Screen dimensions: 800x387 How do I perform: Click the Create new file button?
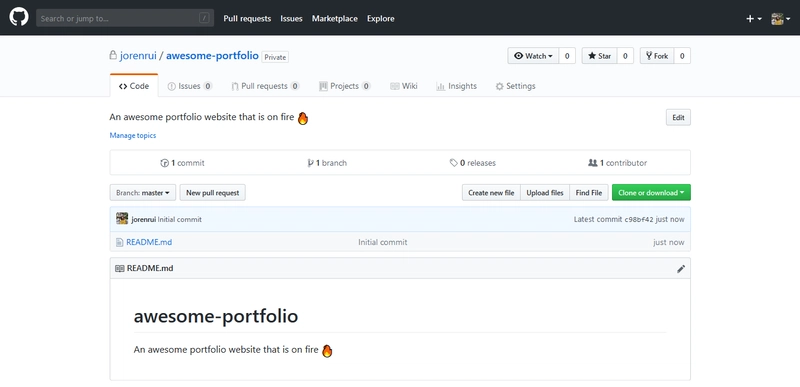pyautogui.click(x=491, y=193)
